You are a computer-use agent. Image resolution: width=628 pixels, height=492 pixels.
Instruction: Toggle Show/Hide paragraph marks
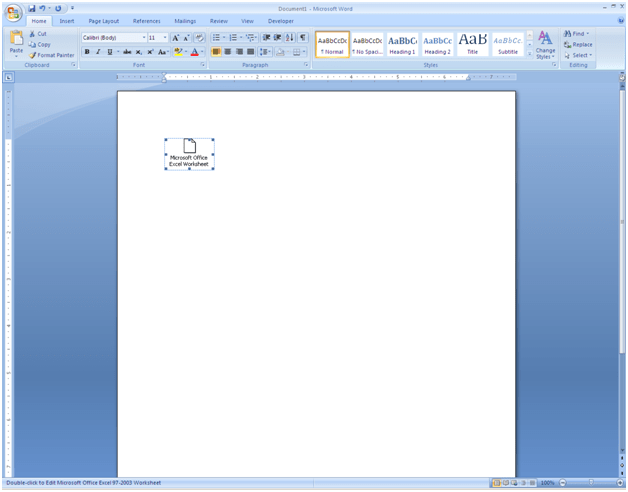point(303,38)
